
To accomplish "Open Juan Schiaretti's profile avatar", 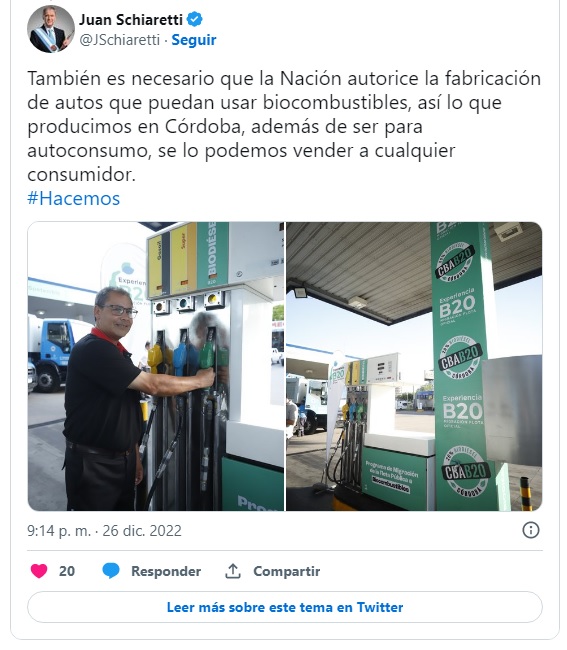I will 51,29.
